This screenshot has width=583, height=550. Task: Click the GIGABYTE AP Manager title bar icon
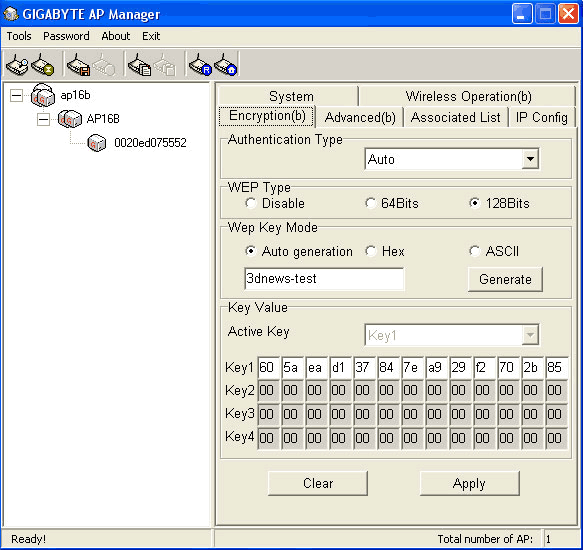10,14
